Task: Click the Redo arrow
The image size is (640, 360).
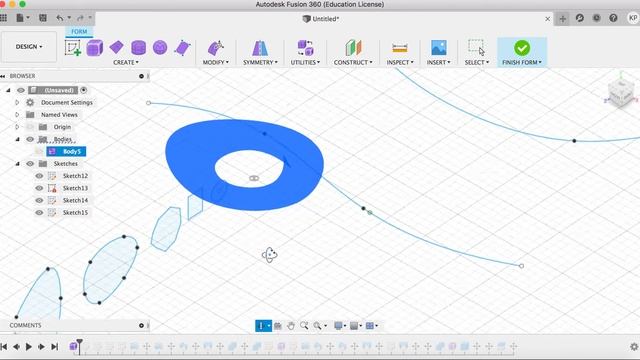Action: click(x=80, y=18)
